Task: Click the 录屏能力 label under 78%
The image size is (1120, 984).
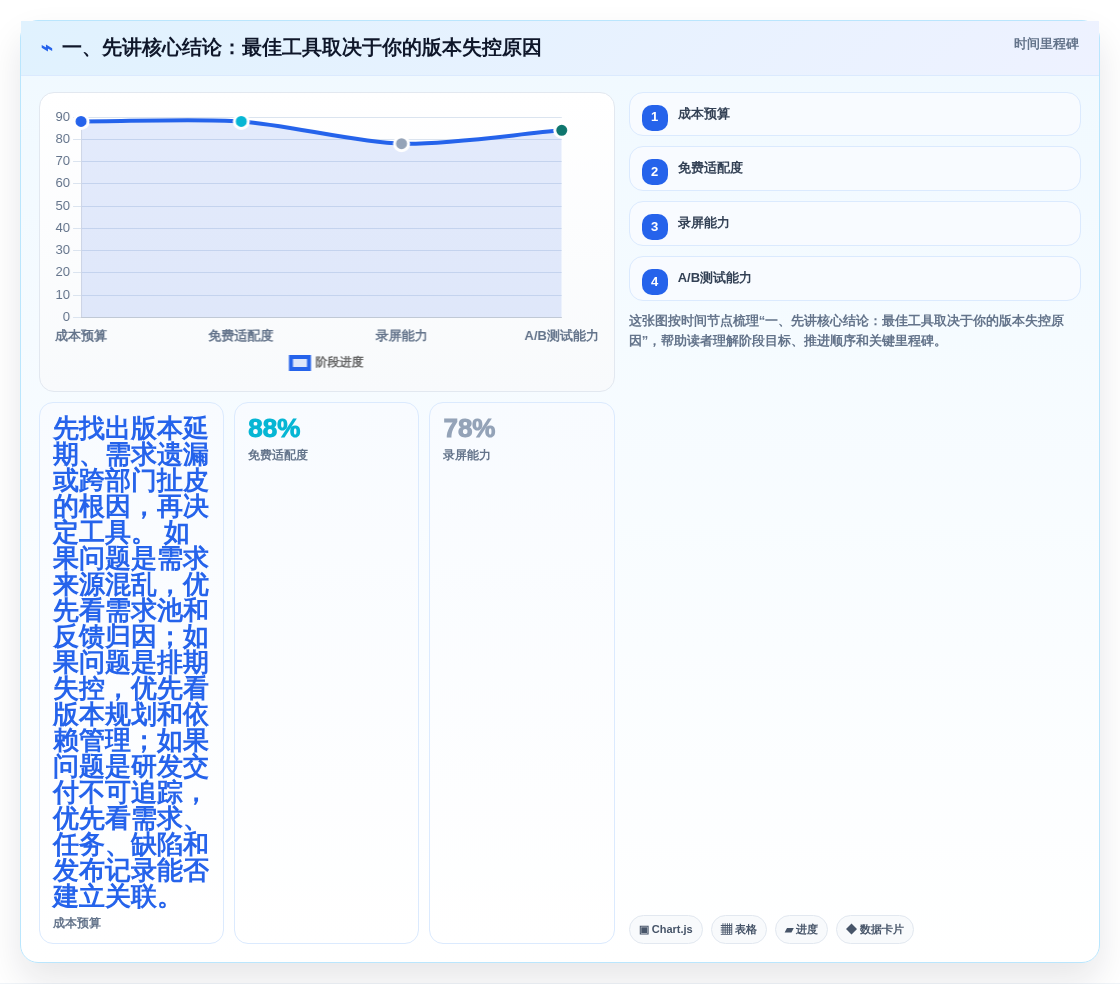Action: click(466, 455)
